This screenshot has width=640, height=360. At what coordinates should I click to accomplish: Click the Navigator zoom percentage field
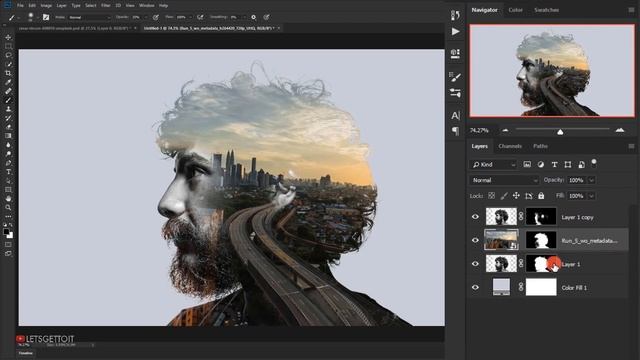[x=479, y=131]
